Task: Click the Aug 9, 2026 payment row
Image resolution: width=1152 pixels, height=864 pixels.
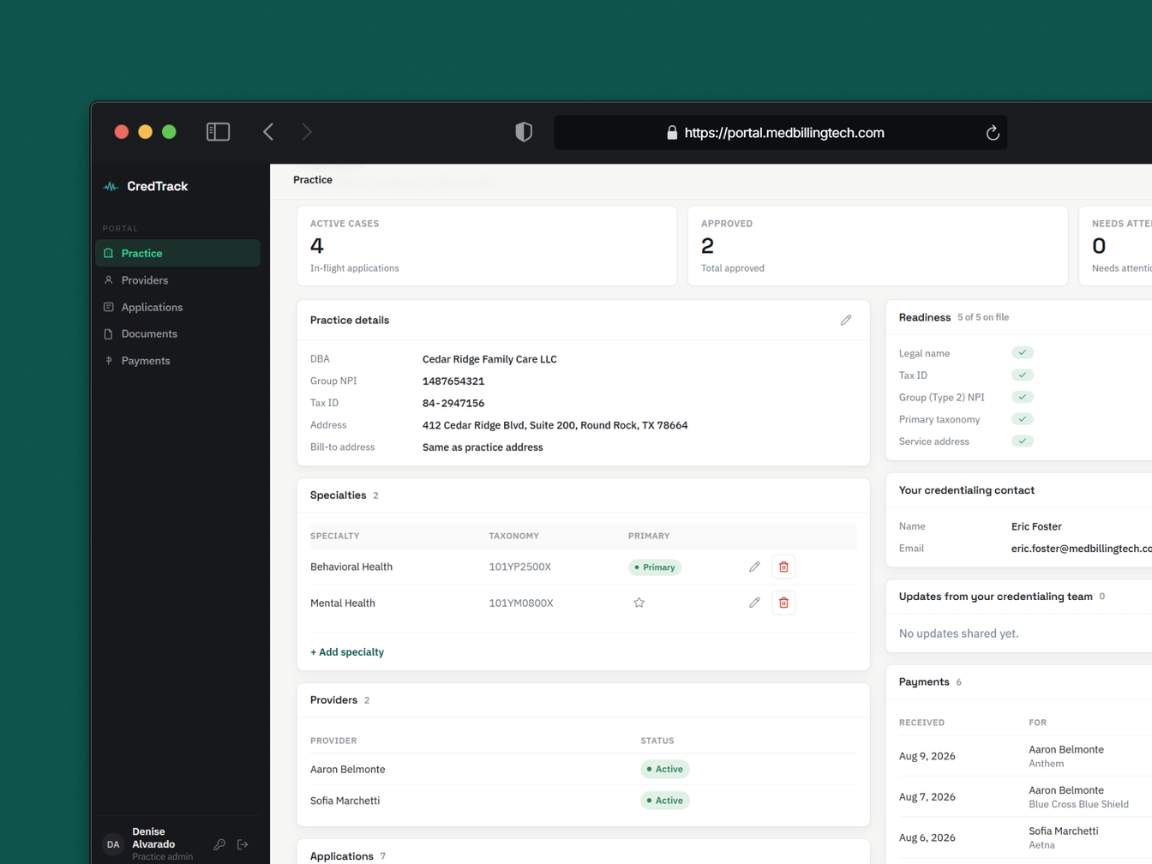Action: click(1025, 756)
